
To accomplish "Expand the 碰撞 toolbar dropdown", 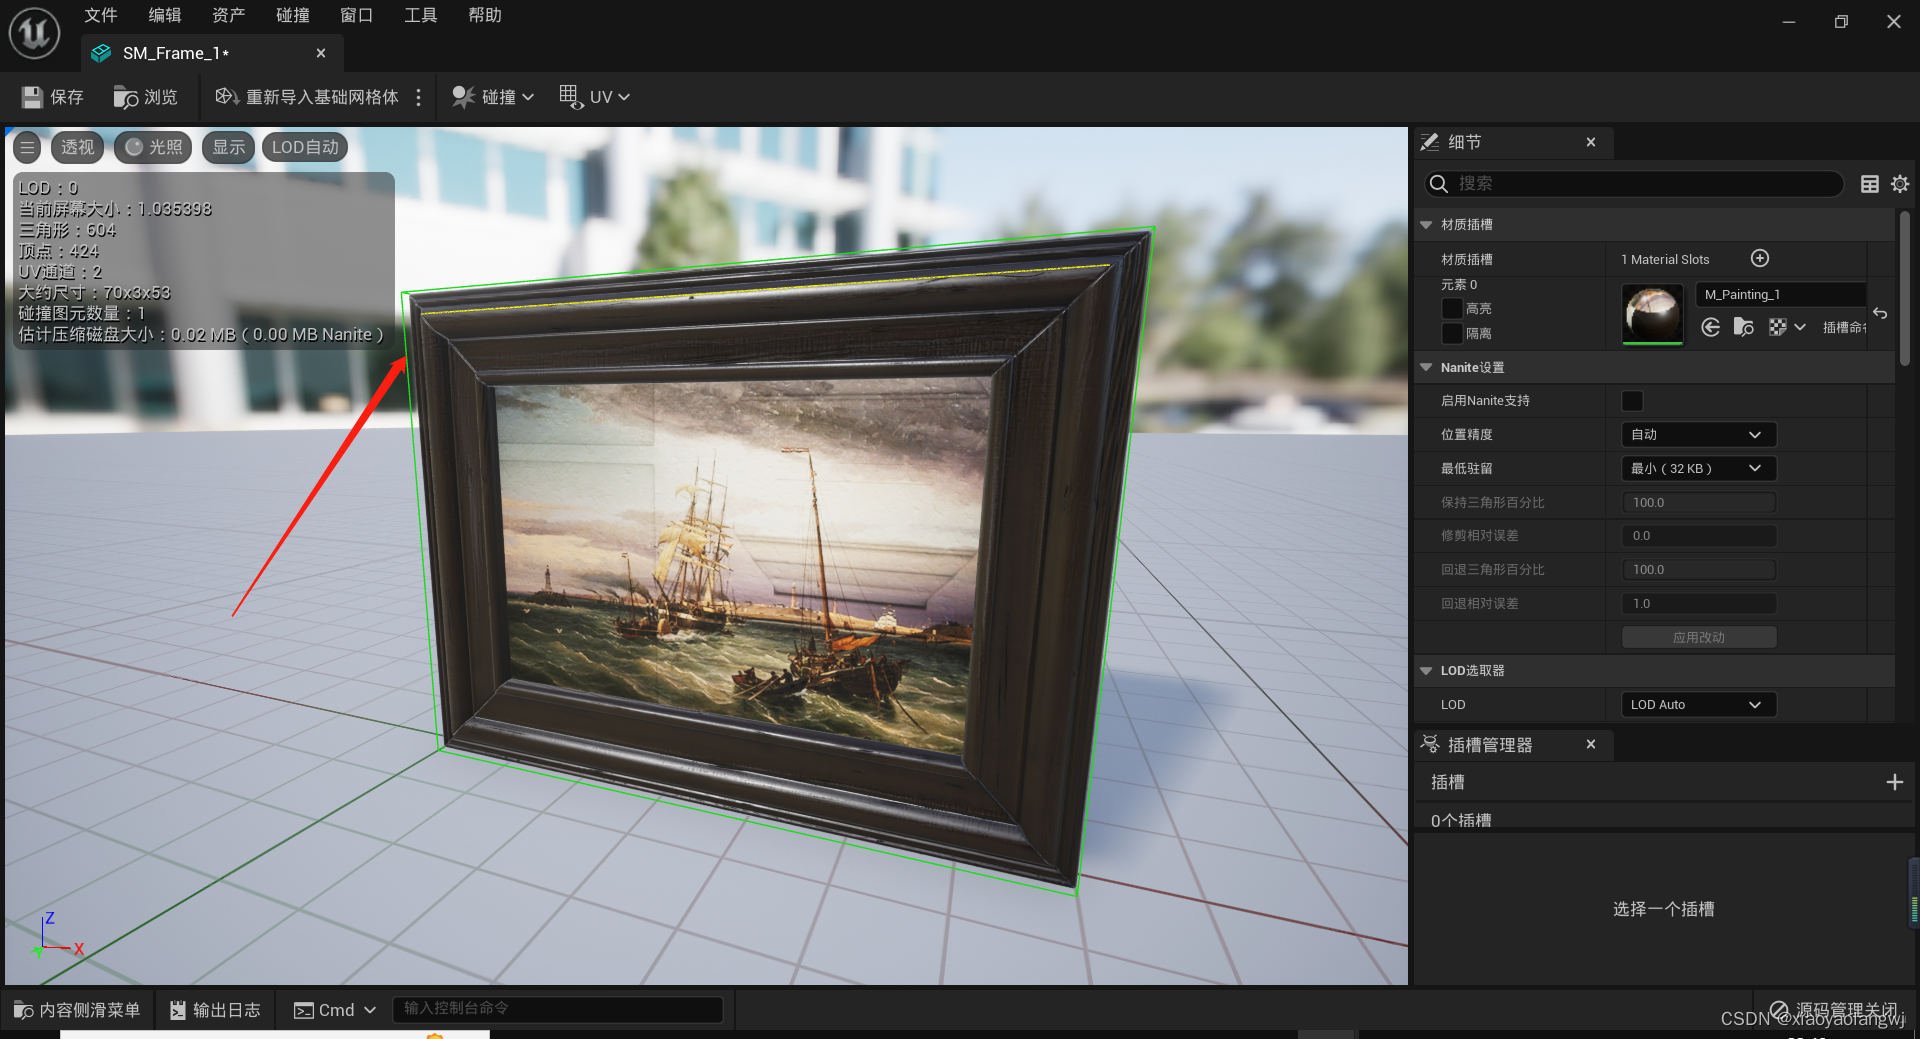I will point(493,97).
